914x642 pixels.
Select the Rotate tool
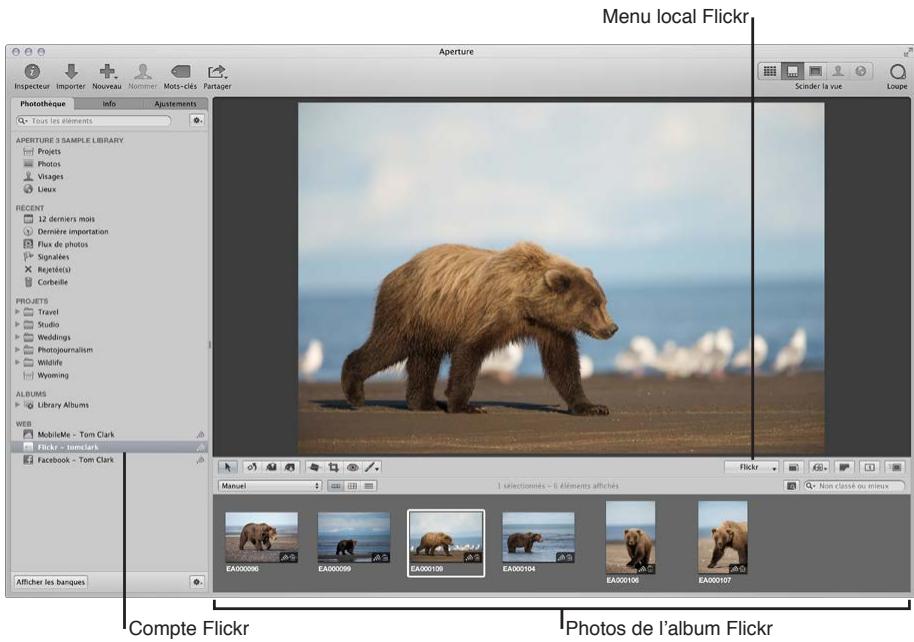(x=252, y=468)
